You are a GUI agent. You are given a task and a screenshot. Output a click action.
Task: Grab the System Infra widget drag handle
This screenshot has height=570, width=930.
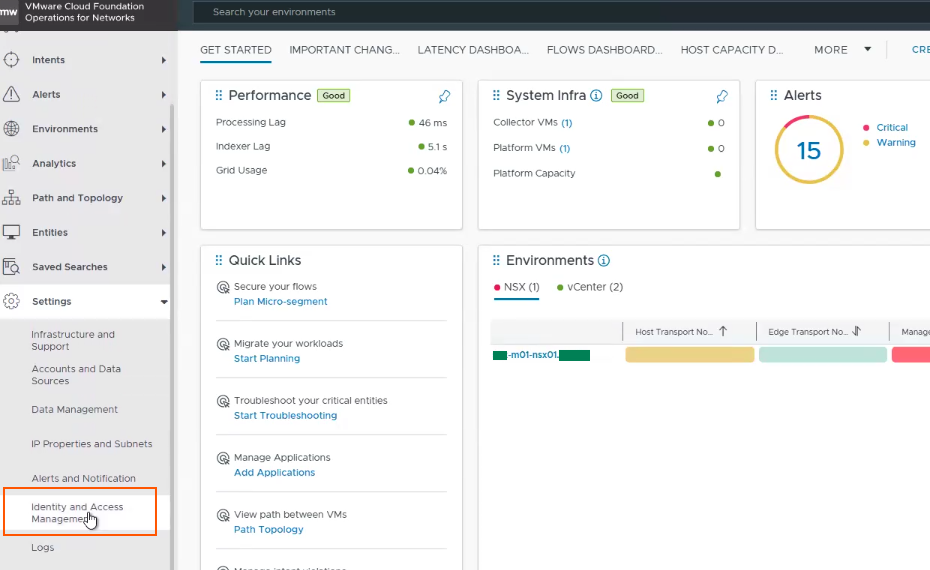pyautogui.click(x=496, y=95)
